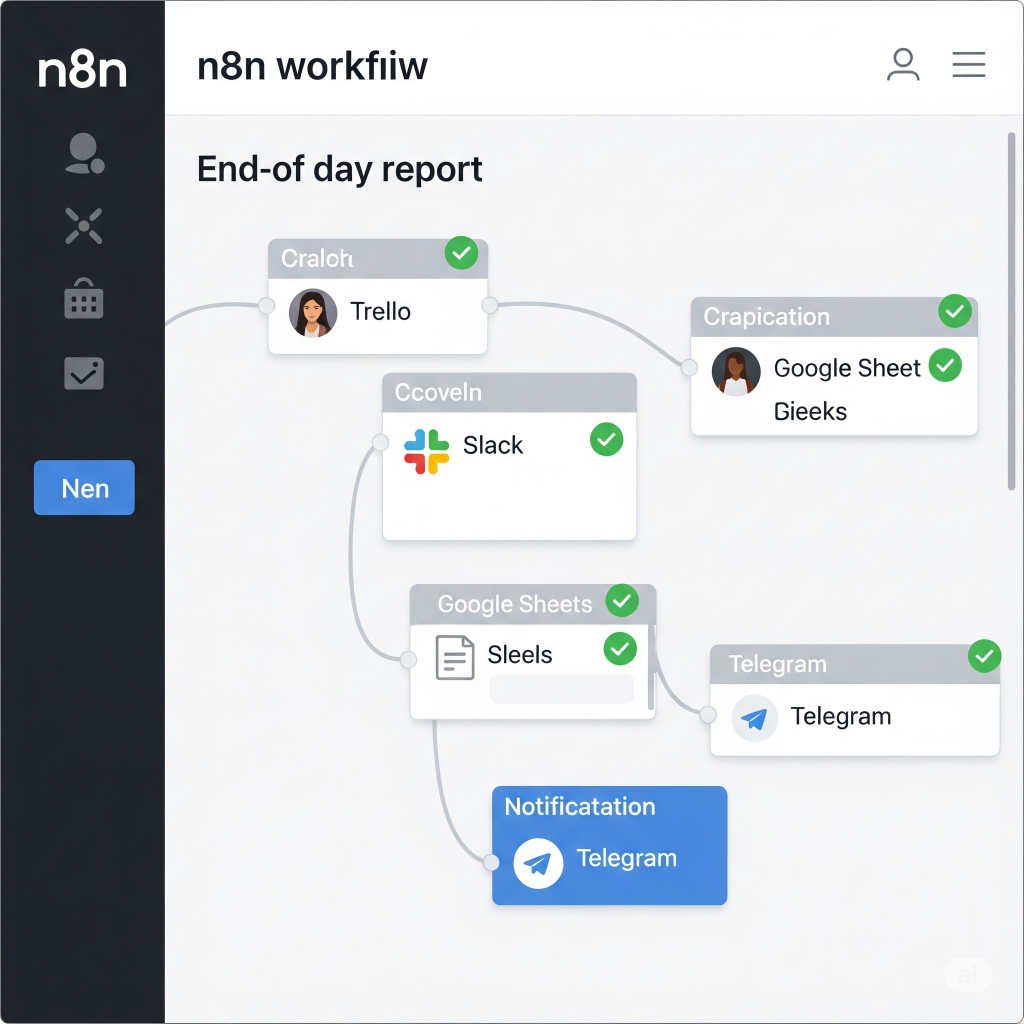Image resolution: width=1024 pixels, height=1024 pixels.
Task: Click the input connector dot on the Slack node
Action: click(381, 440)
